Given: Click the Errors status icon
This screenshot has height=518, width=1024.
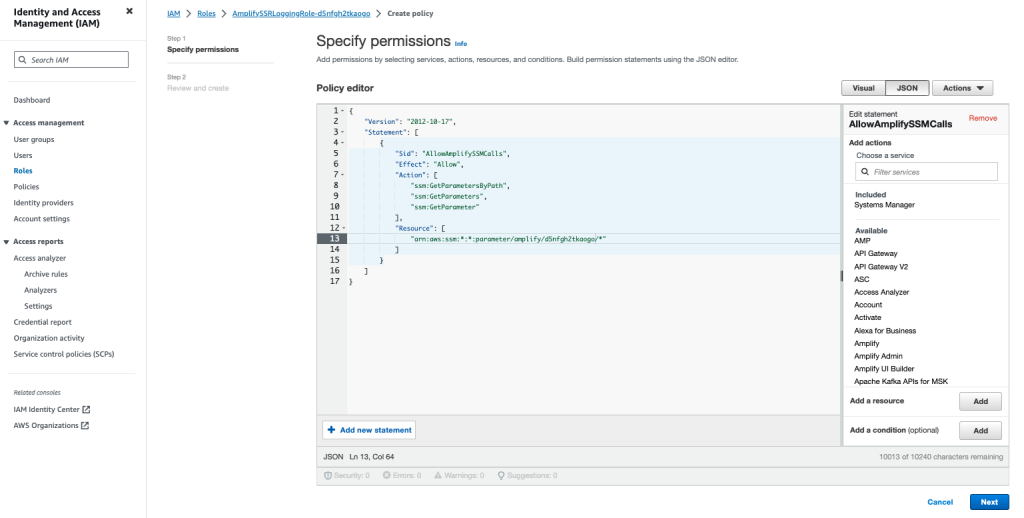Looking at the screenshot, I should pyautogui.click(x=387, y=476).
